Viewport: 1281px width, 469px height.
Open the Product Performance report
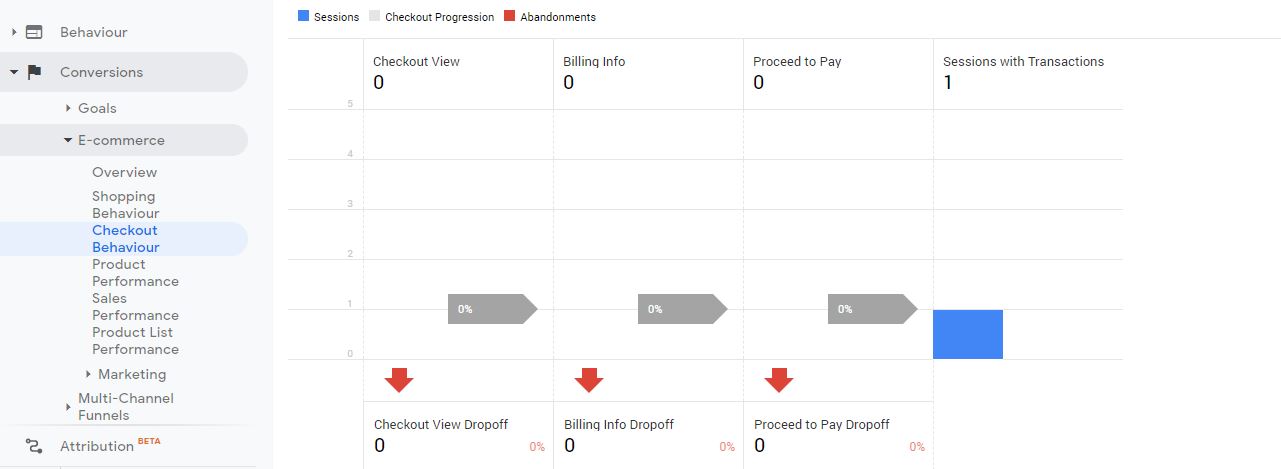(136, 273)
